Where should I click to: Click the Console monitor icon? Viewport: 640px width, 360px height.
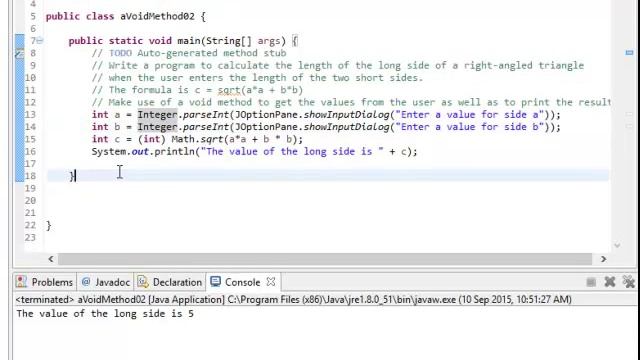coord(216,282)
